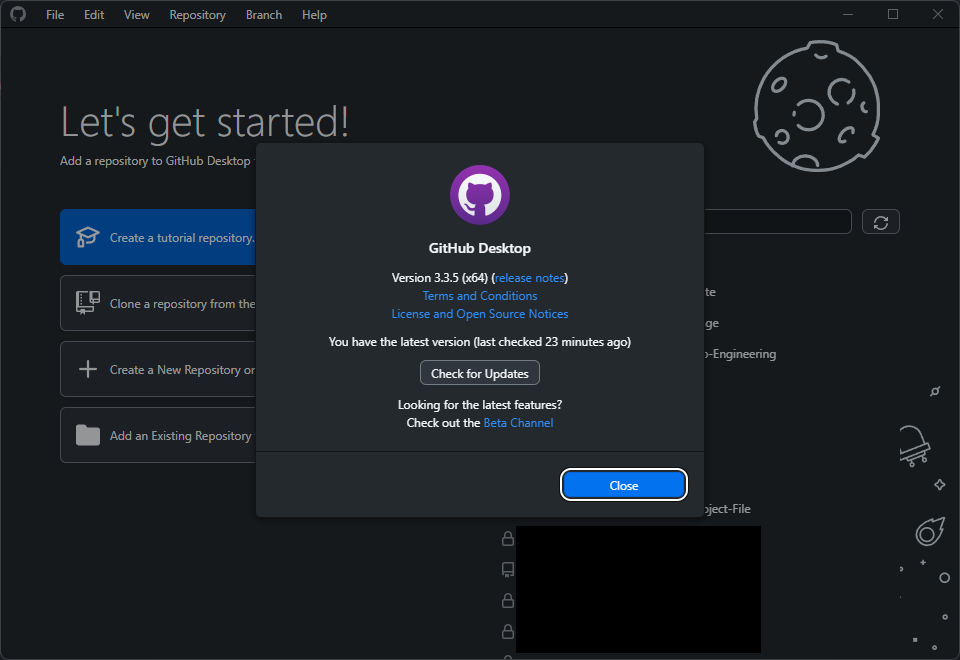This screenshot has height=660, width=960.
Task: Open the release notes link
Action: click(x=530, y=277)
